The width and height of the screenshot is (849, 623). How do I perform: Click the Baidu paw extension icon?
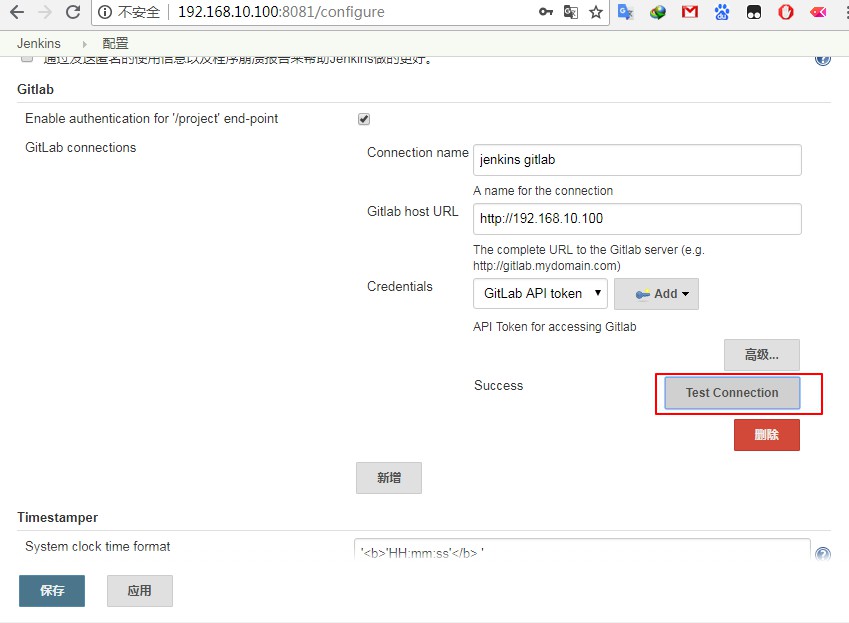point(722,12)
